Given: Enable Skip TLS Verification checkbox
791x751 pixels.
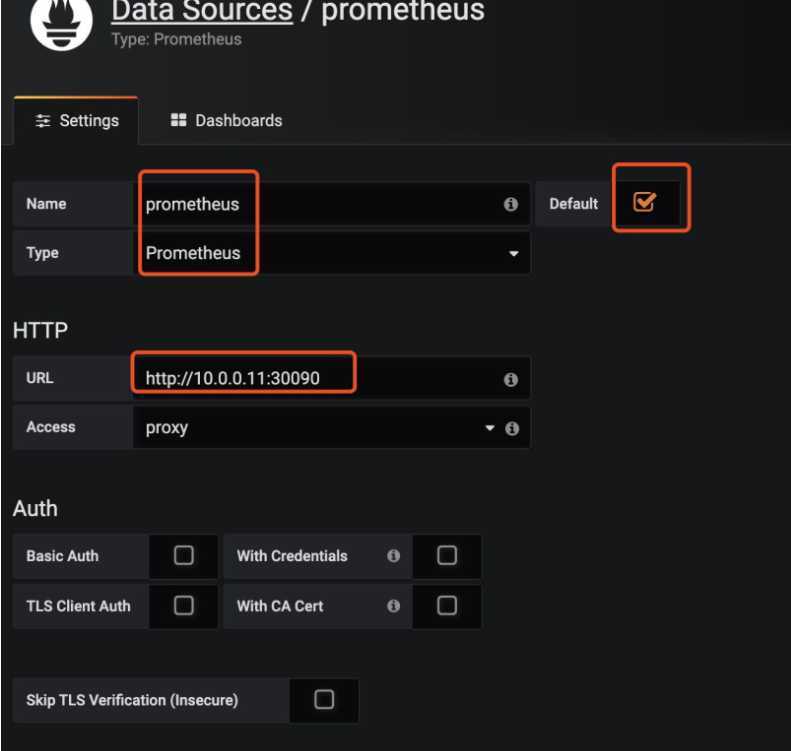Looking at the screenshot, I should 324,700.
